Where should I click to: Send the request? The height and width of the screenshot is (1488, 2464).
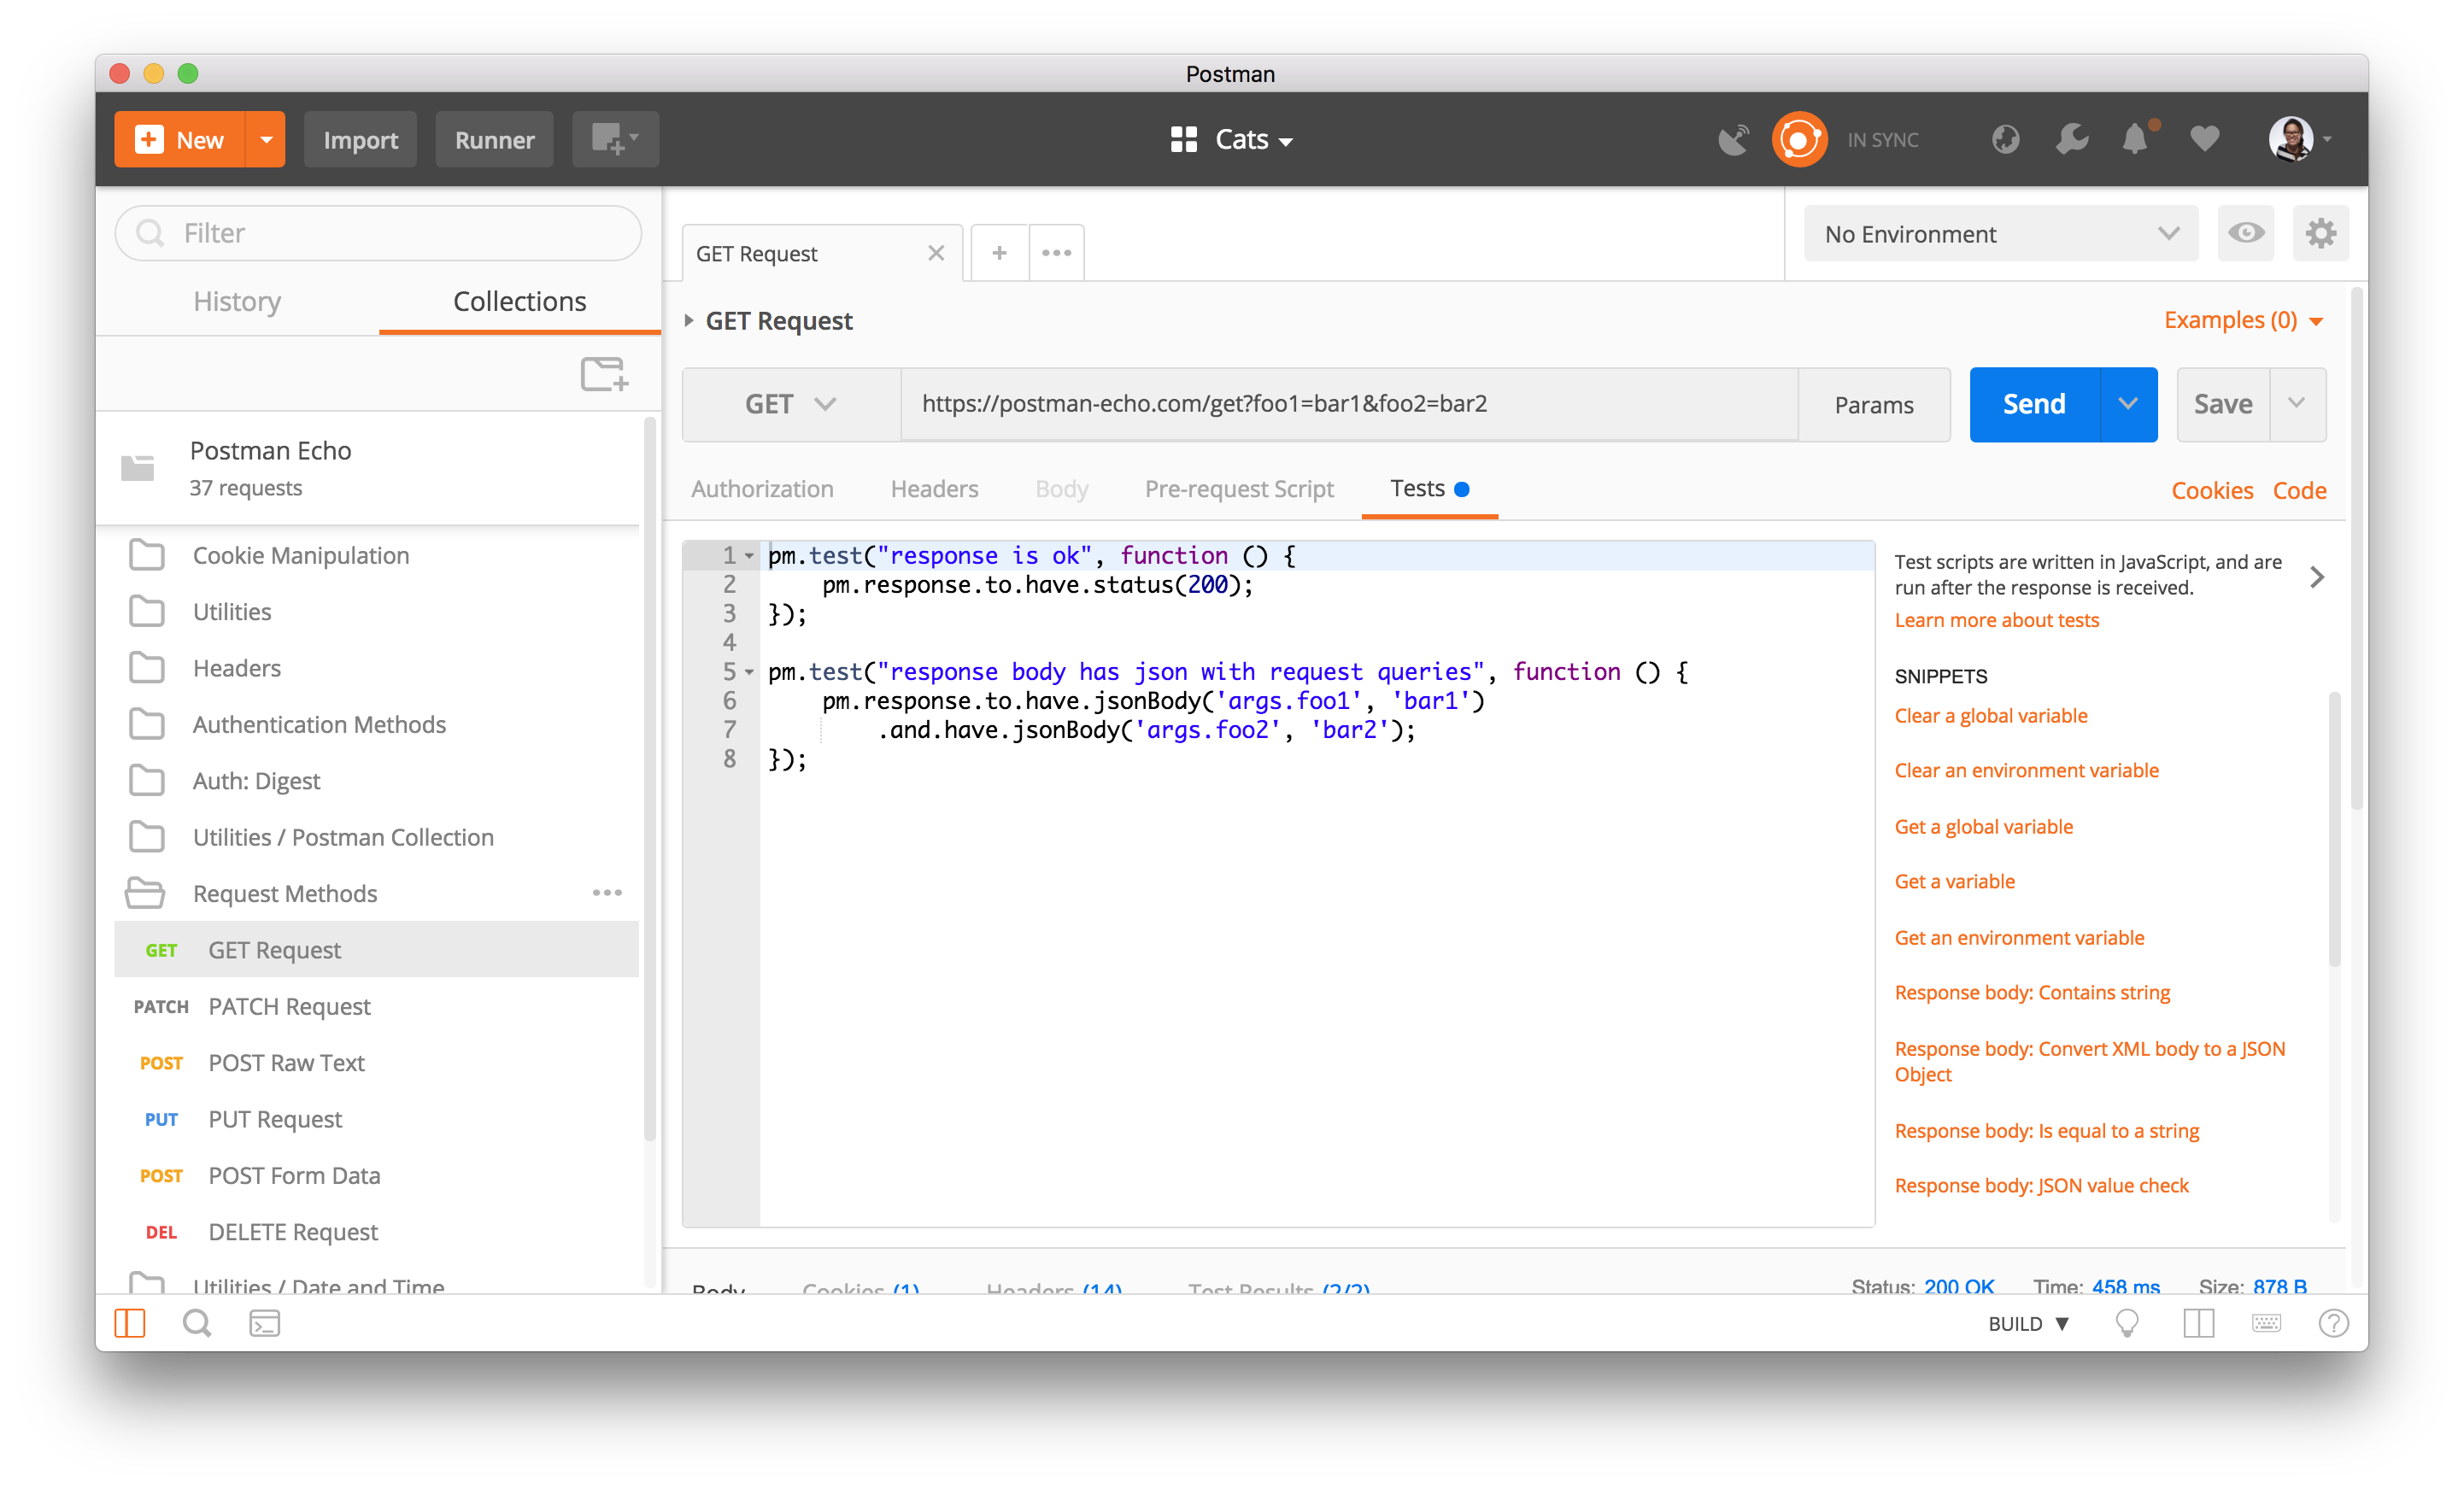pos(2034,404)
